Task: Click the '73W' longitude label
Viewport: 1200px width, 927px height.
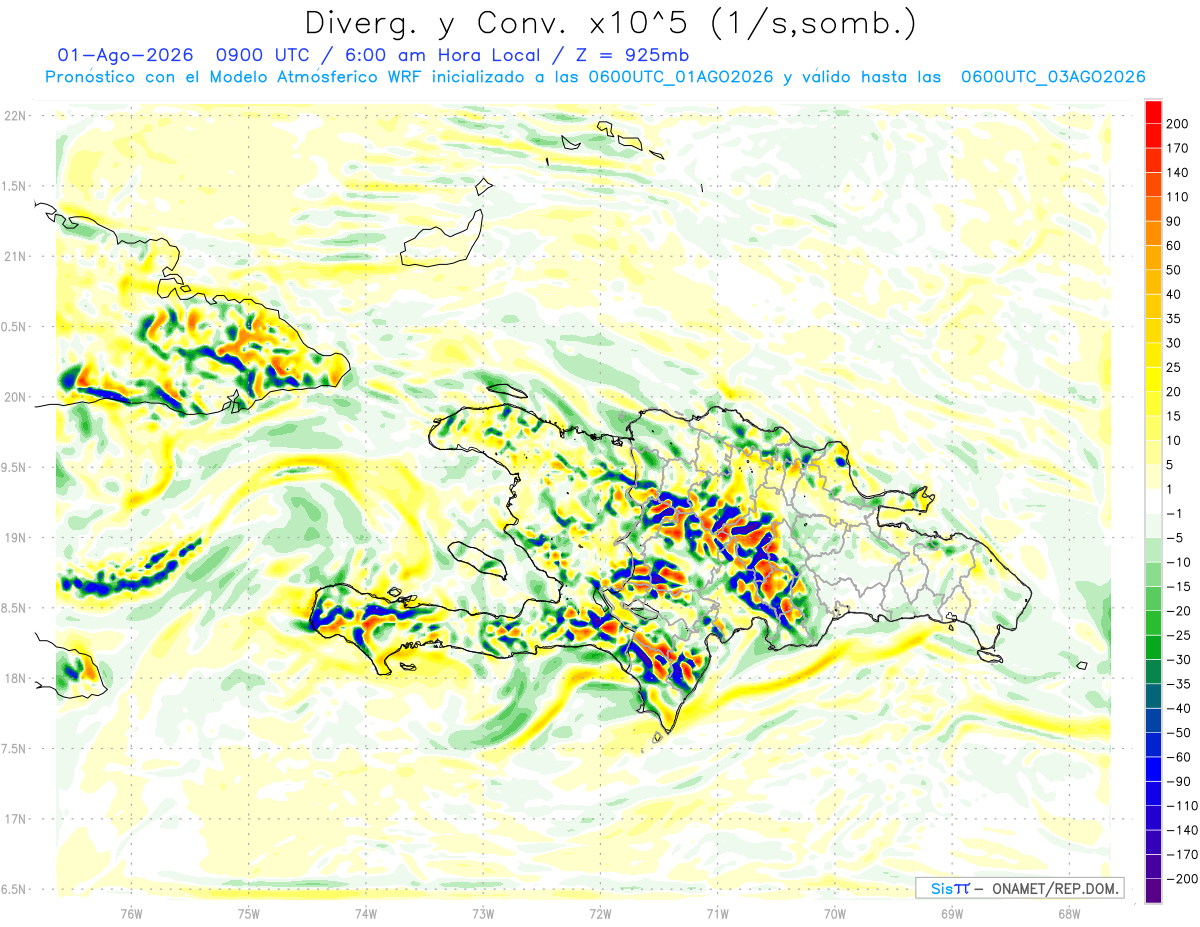Action: point(483,913)
